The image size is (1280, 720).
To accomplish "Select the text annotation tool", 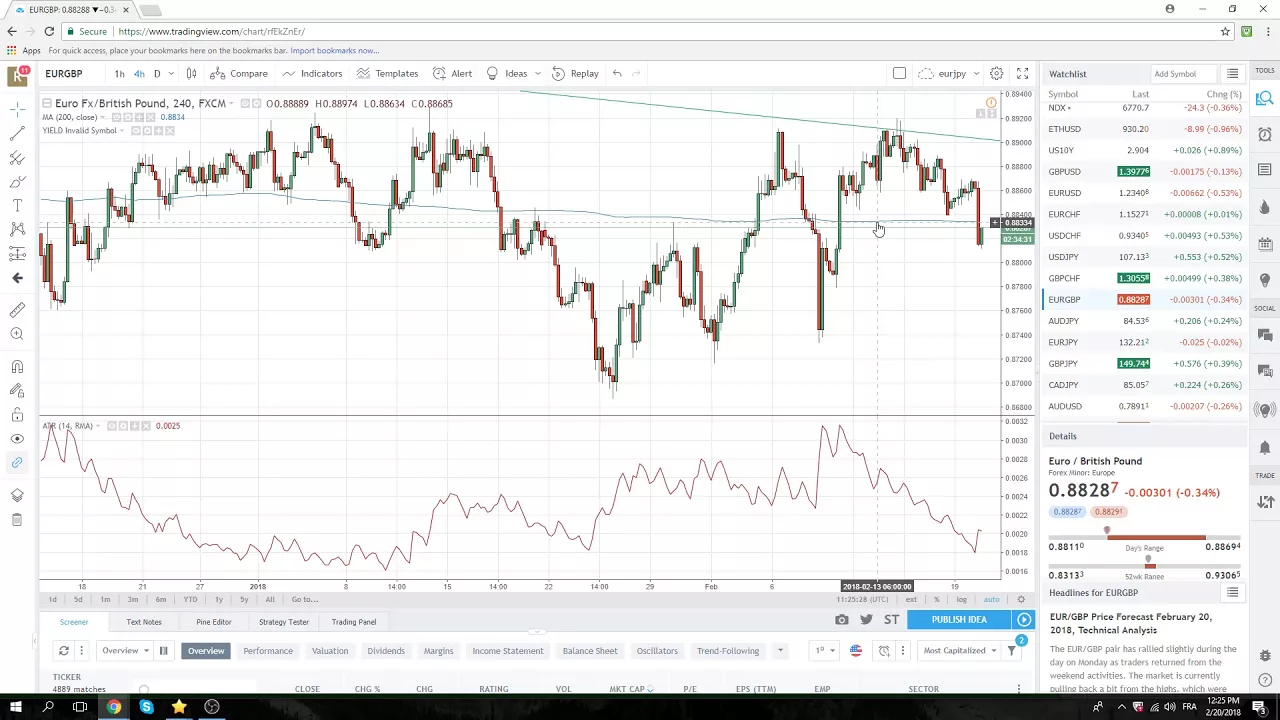I will click(x=17, y=205).
